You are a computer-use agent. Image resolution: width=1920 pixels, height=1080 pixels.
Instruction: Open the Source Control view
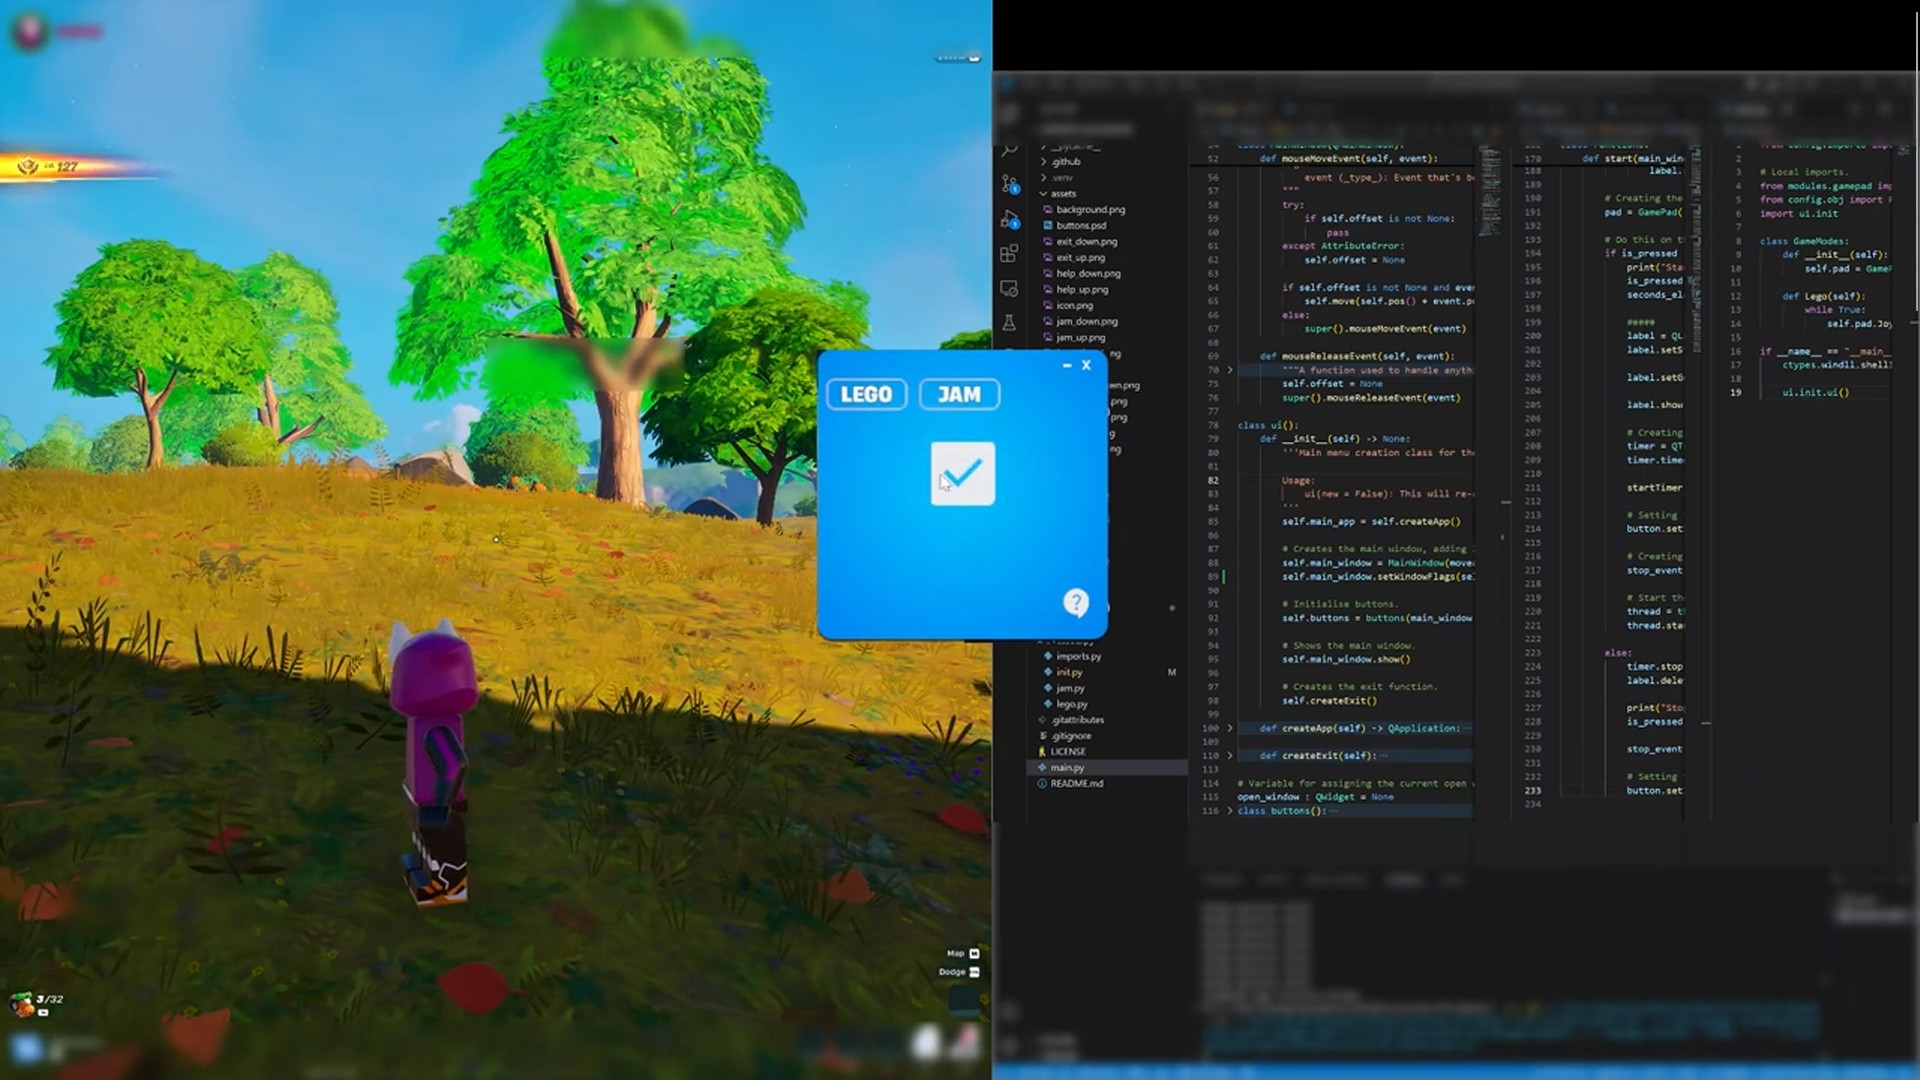pos(1010,184)
